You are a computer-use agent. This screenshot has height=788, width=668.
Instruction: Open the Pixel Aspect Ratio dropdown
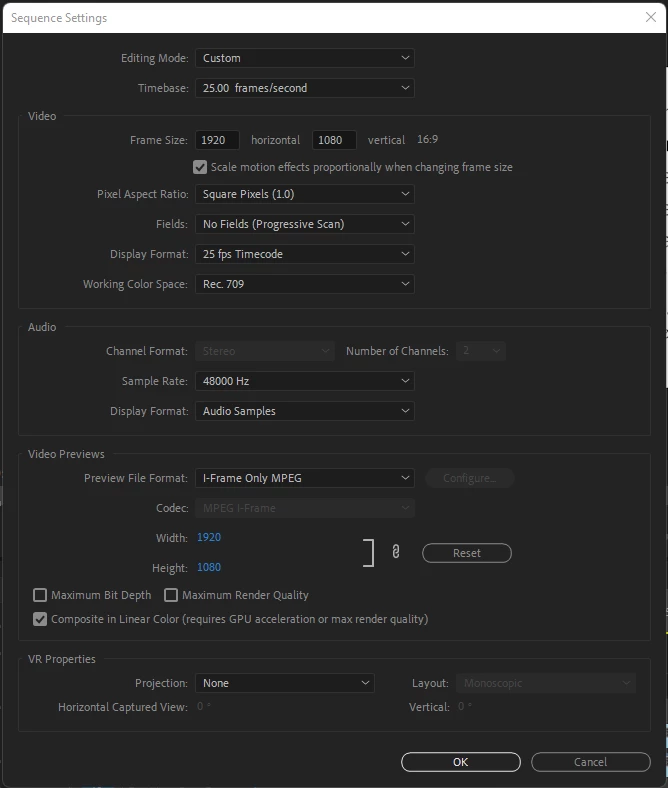tap(305, 194)
